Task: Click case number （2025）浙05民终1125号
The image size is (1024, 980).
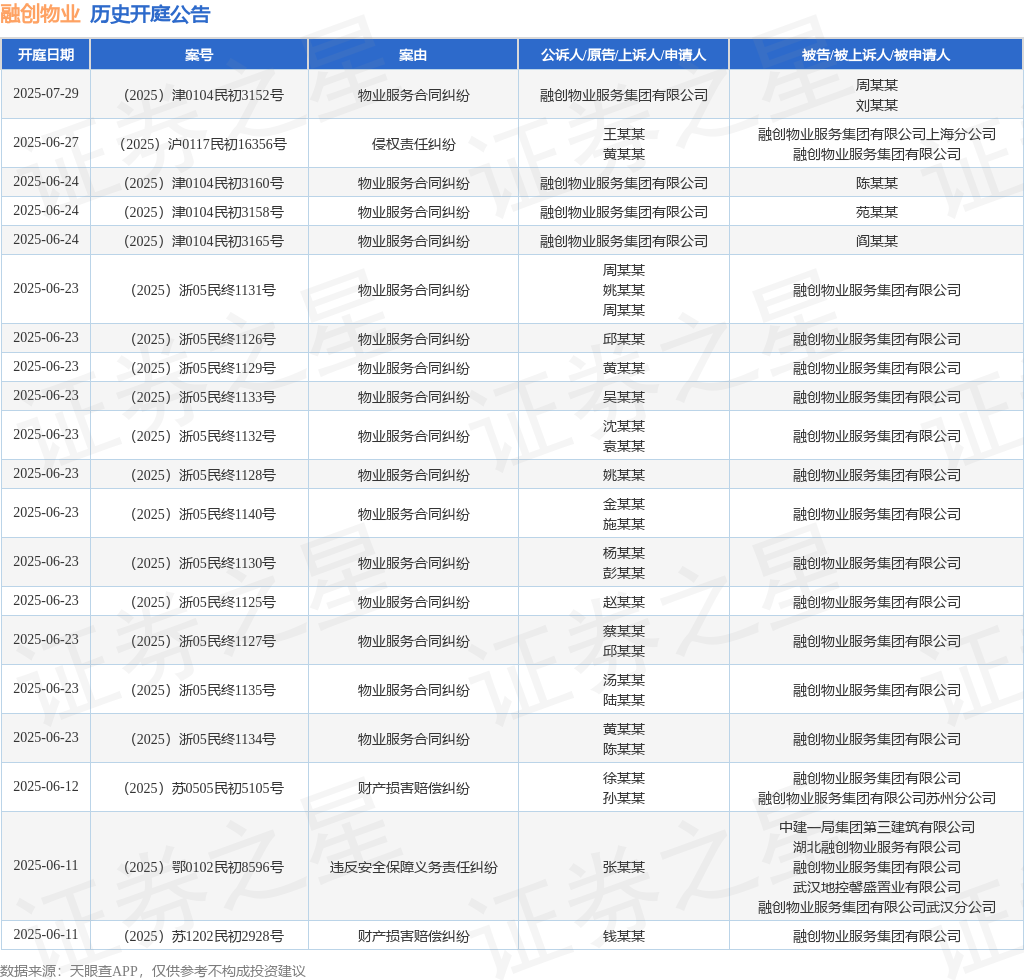Action: point(204,602)
